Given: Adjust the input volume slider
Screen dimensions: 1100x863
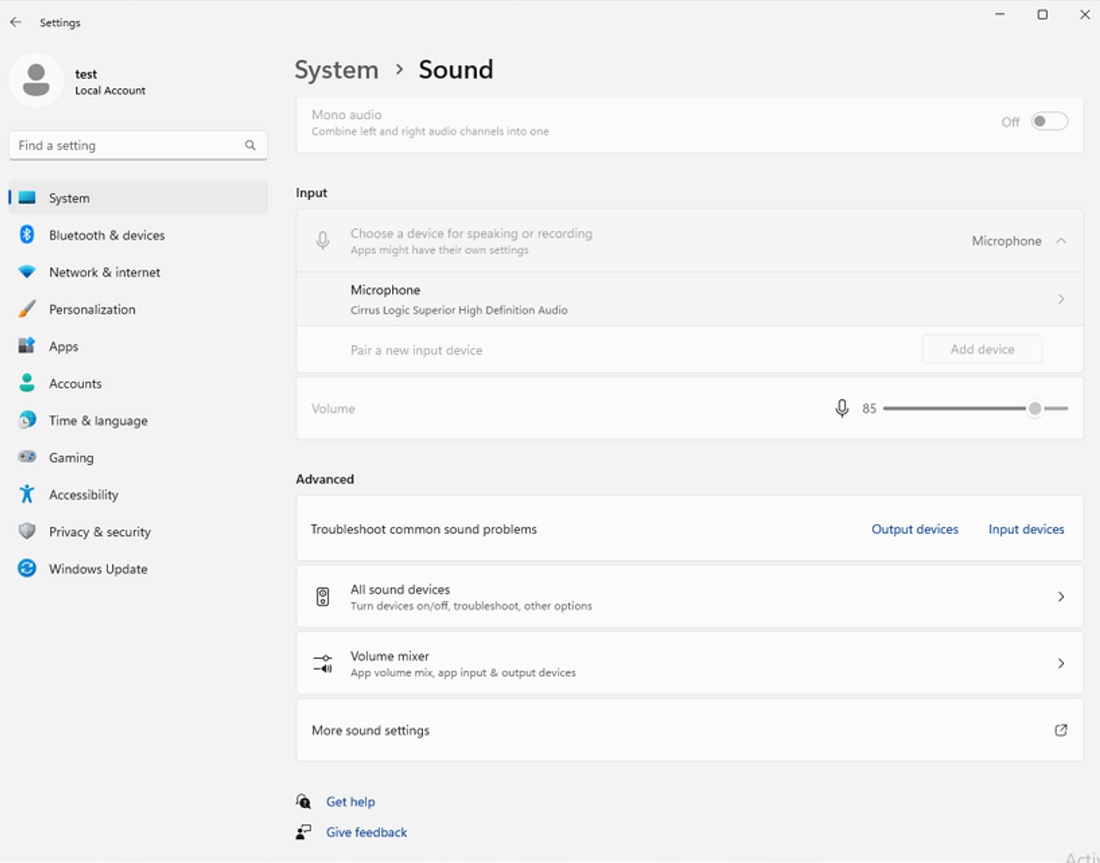Looking at the screenshot, I should (x=1035, y=408).
